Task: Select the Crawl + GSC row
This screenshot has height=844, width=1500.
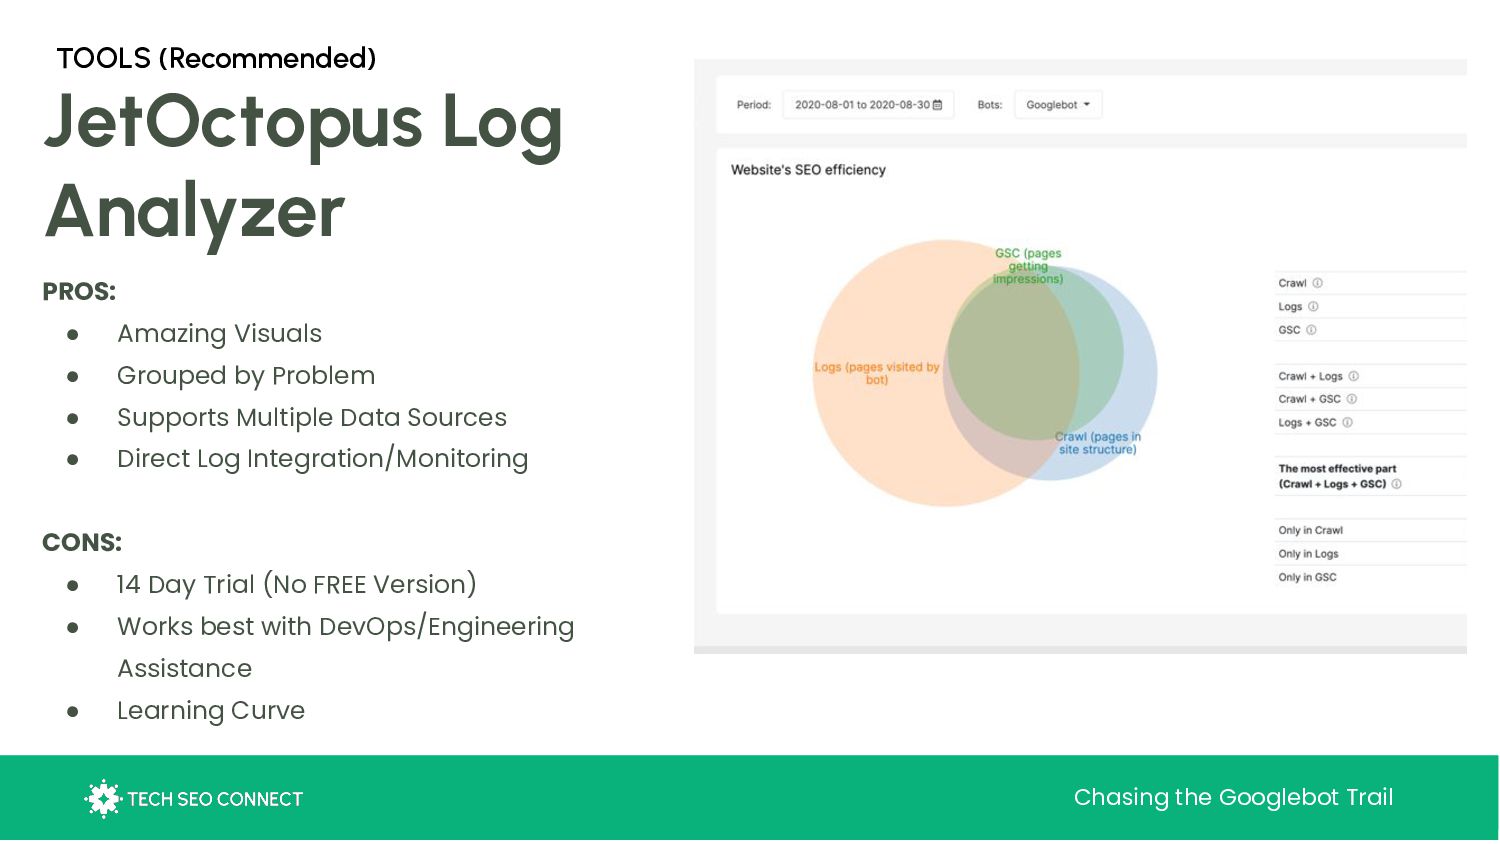Action: (1370, 399)
